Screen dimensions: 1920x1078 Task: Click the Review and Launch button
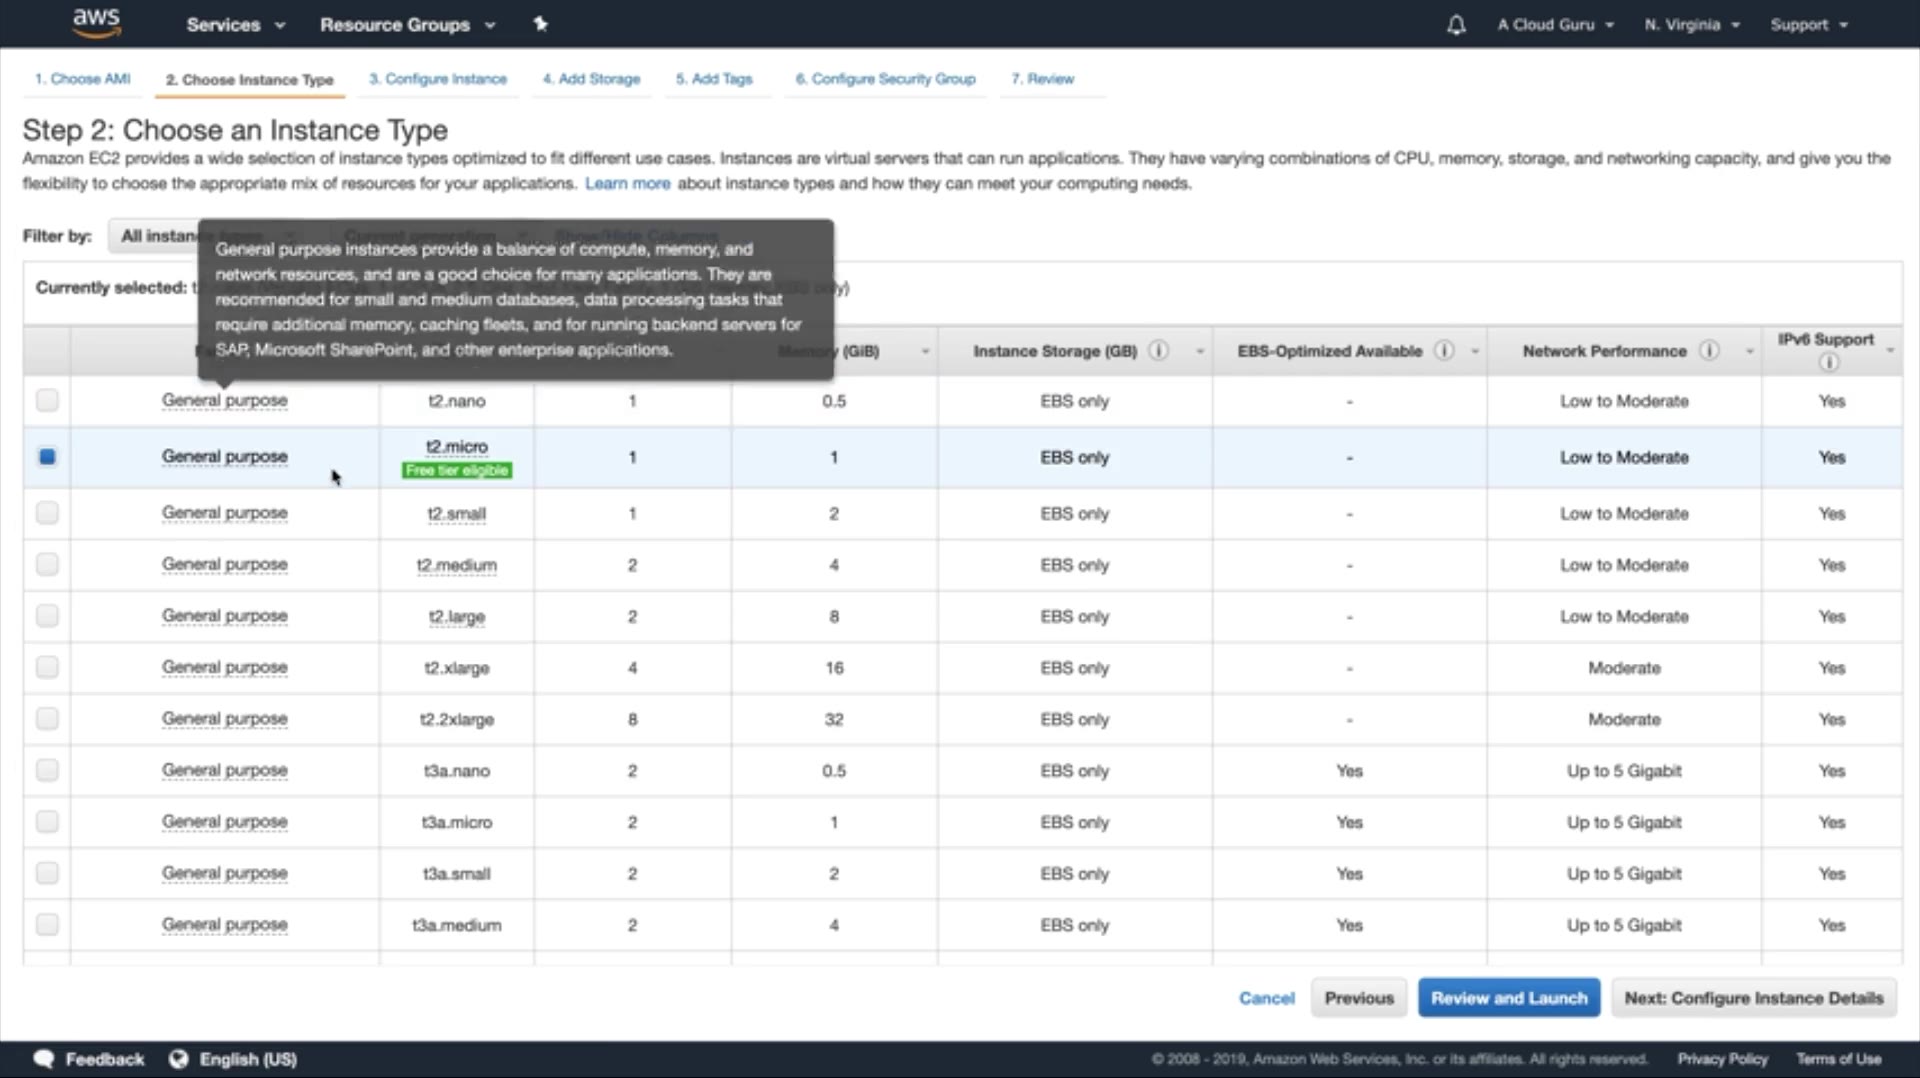point(1508,998)
